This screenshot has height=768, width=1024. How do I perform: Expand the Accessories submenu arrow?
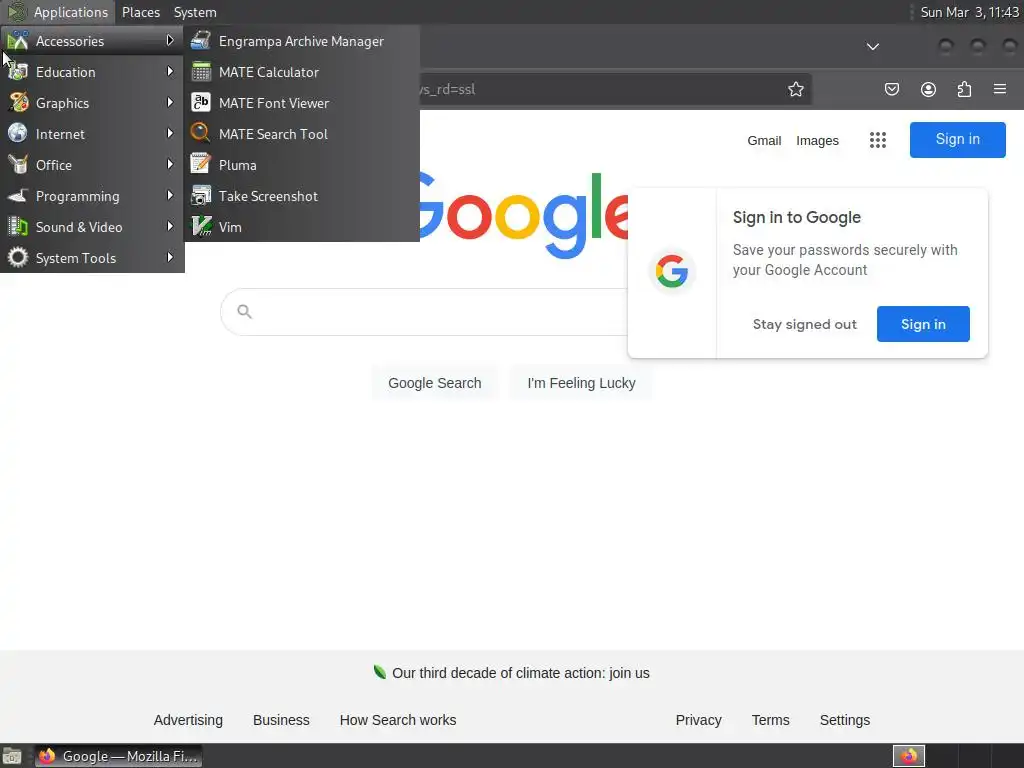point(170,40)
